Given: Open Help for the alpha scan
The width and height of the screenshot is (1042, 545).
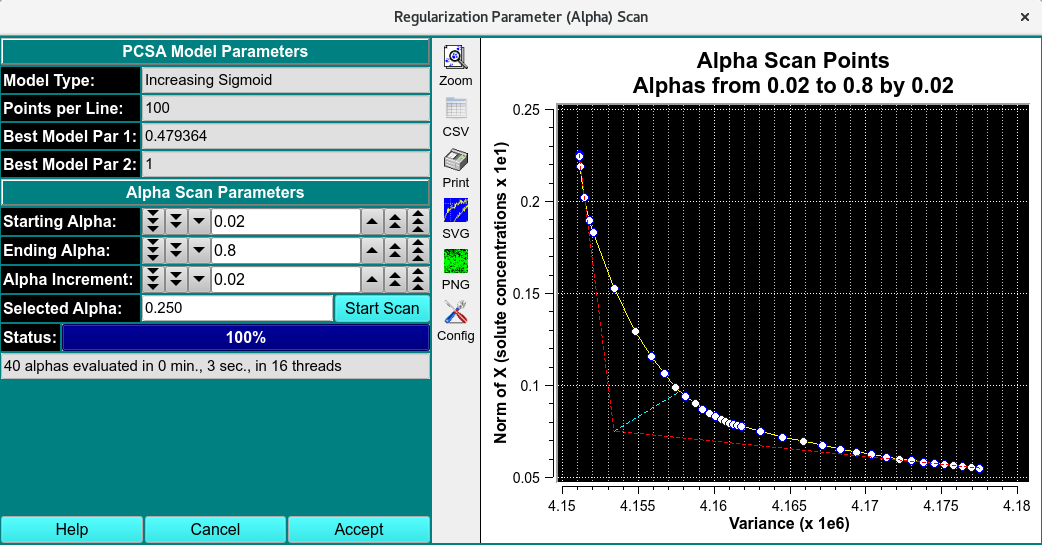Looking at the screenshot, I should click(x=72, y=529).
